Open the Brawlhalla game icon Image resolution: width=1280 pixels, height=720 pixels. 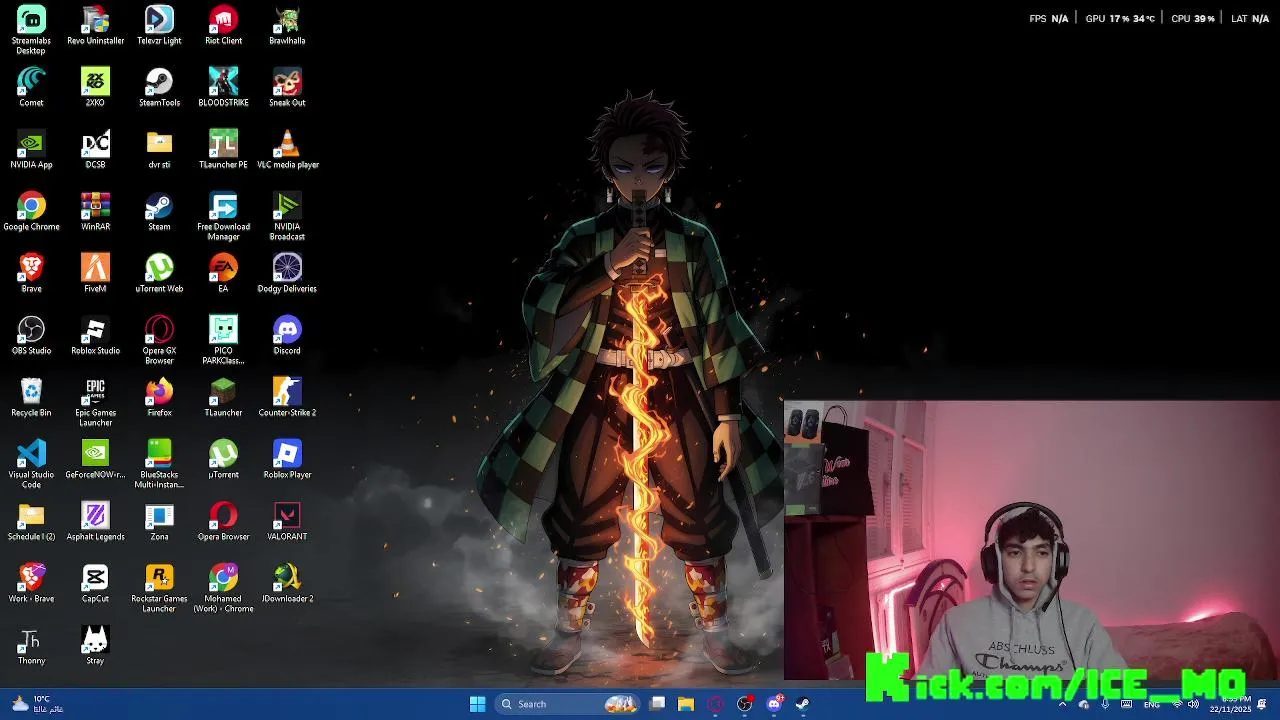tap(287, 26)
